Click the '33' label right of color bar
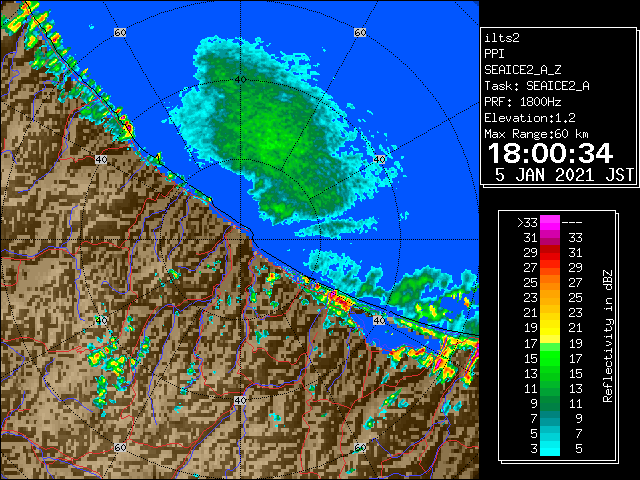640x480 pixels. [x=575, y=238]
